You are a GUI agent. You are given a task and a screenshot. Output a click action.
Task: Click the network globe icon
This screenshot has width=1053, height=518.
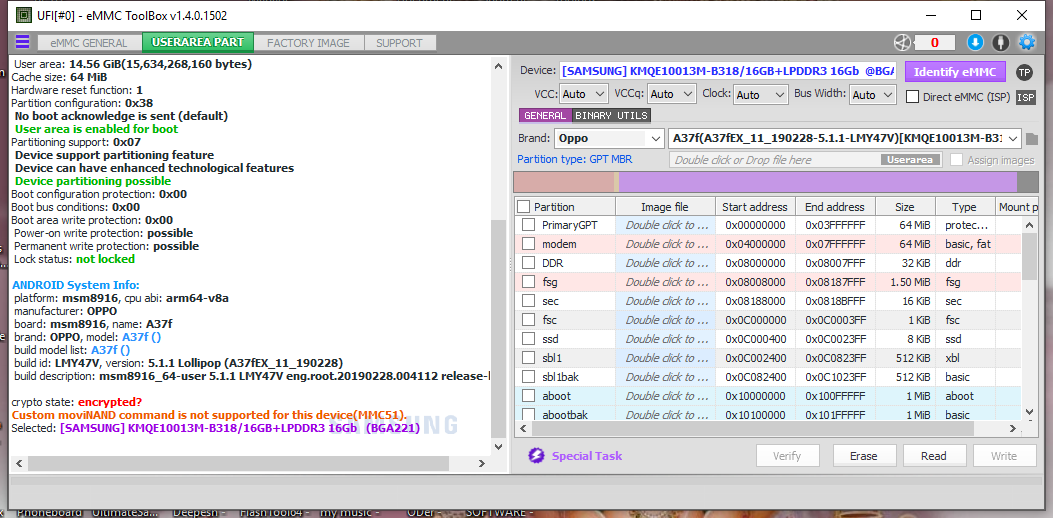pyautogui.click(x=903, y=42)
